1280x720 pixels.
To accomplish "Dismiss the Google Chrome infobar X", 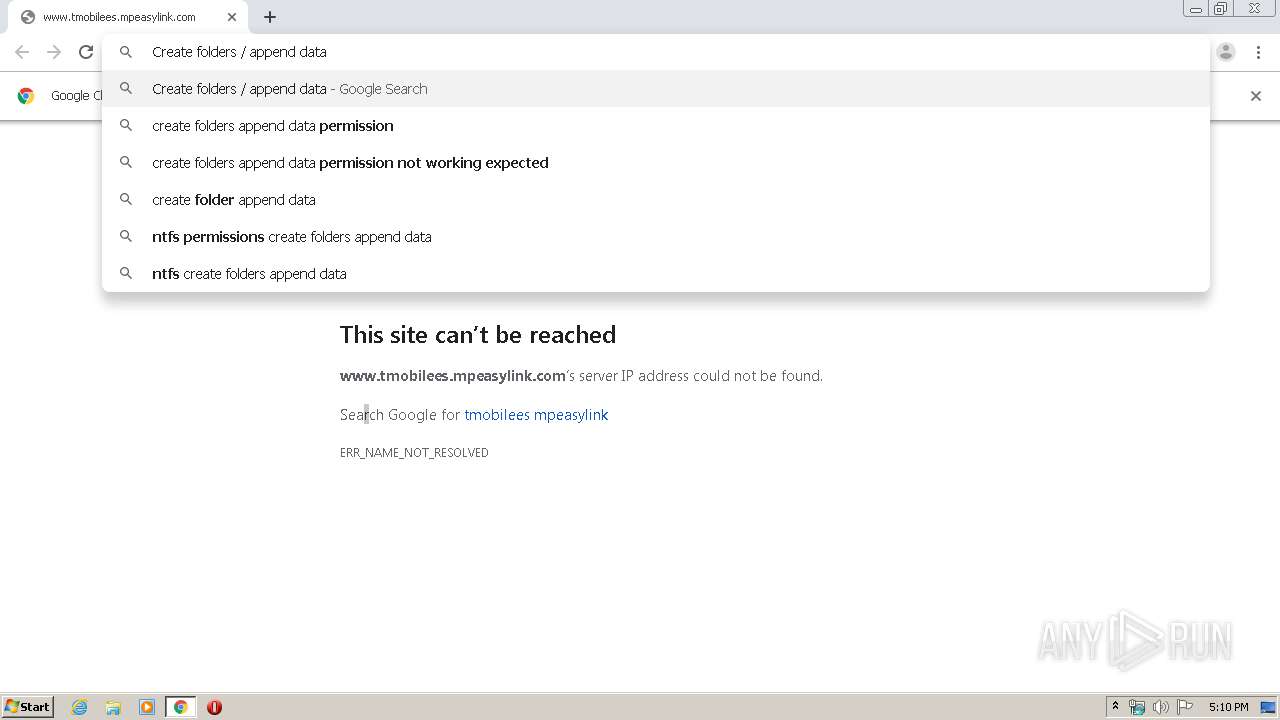I will tap(1256, 96).
